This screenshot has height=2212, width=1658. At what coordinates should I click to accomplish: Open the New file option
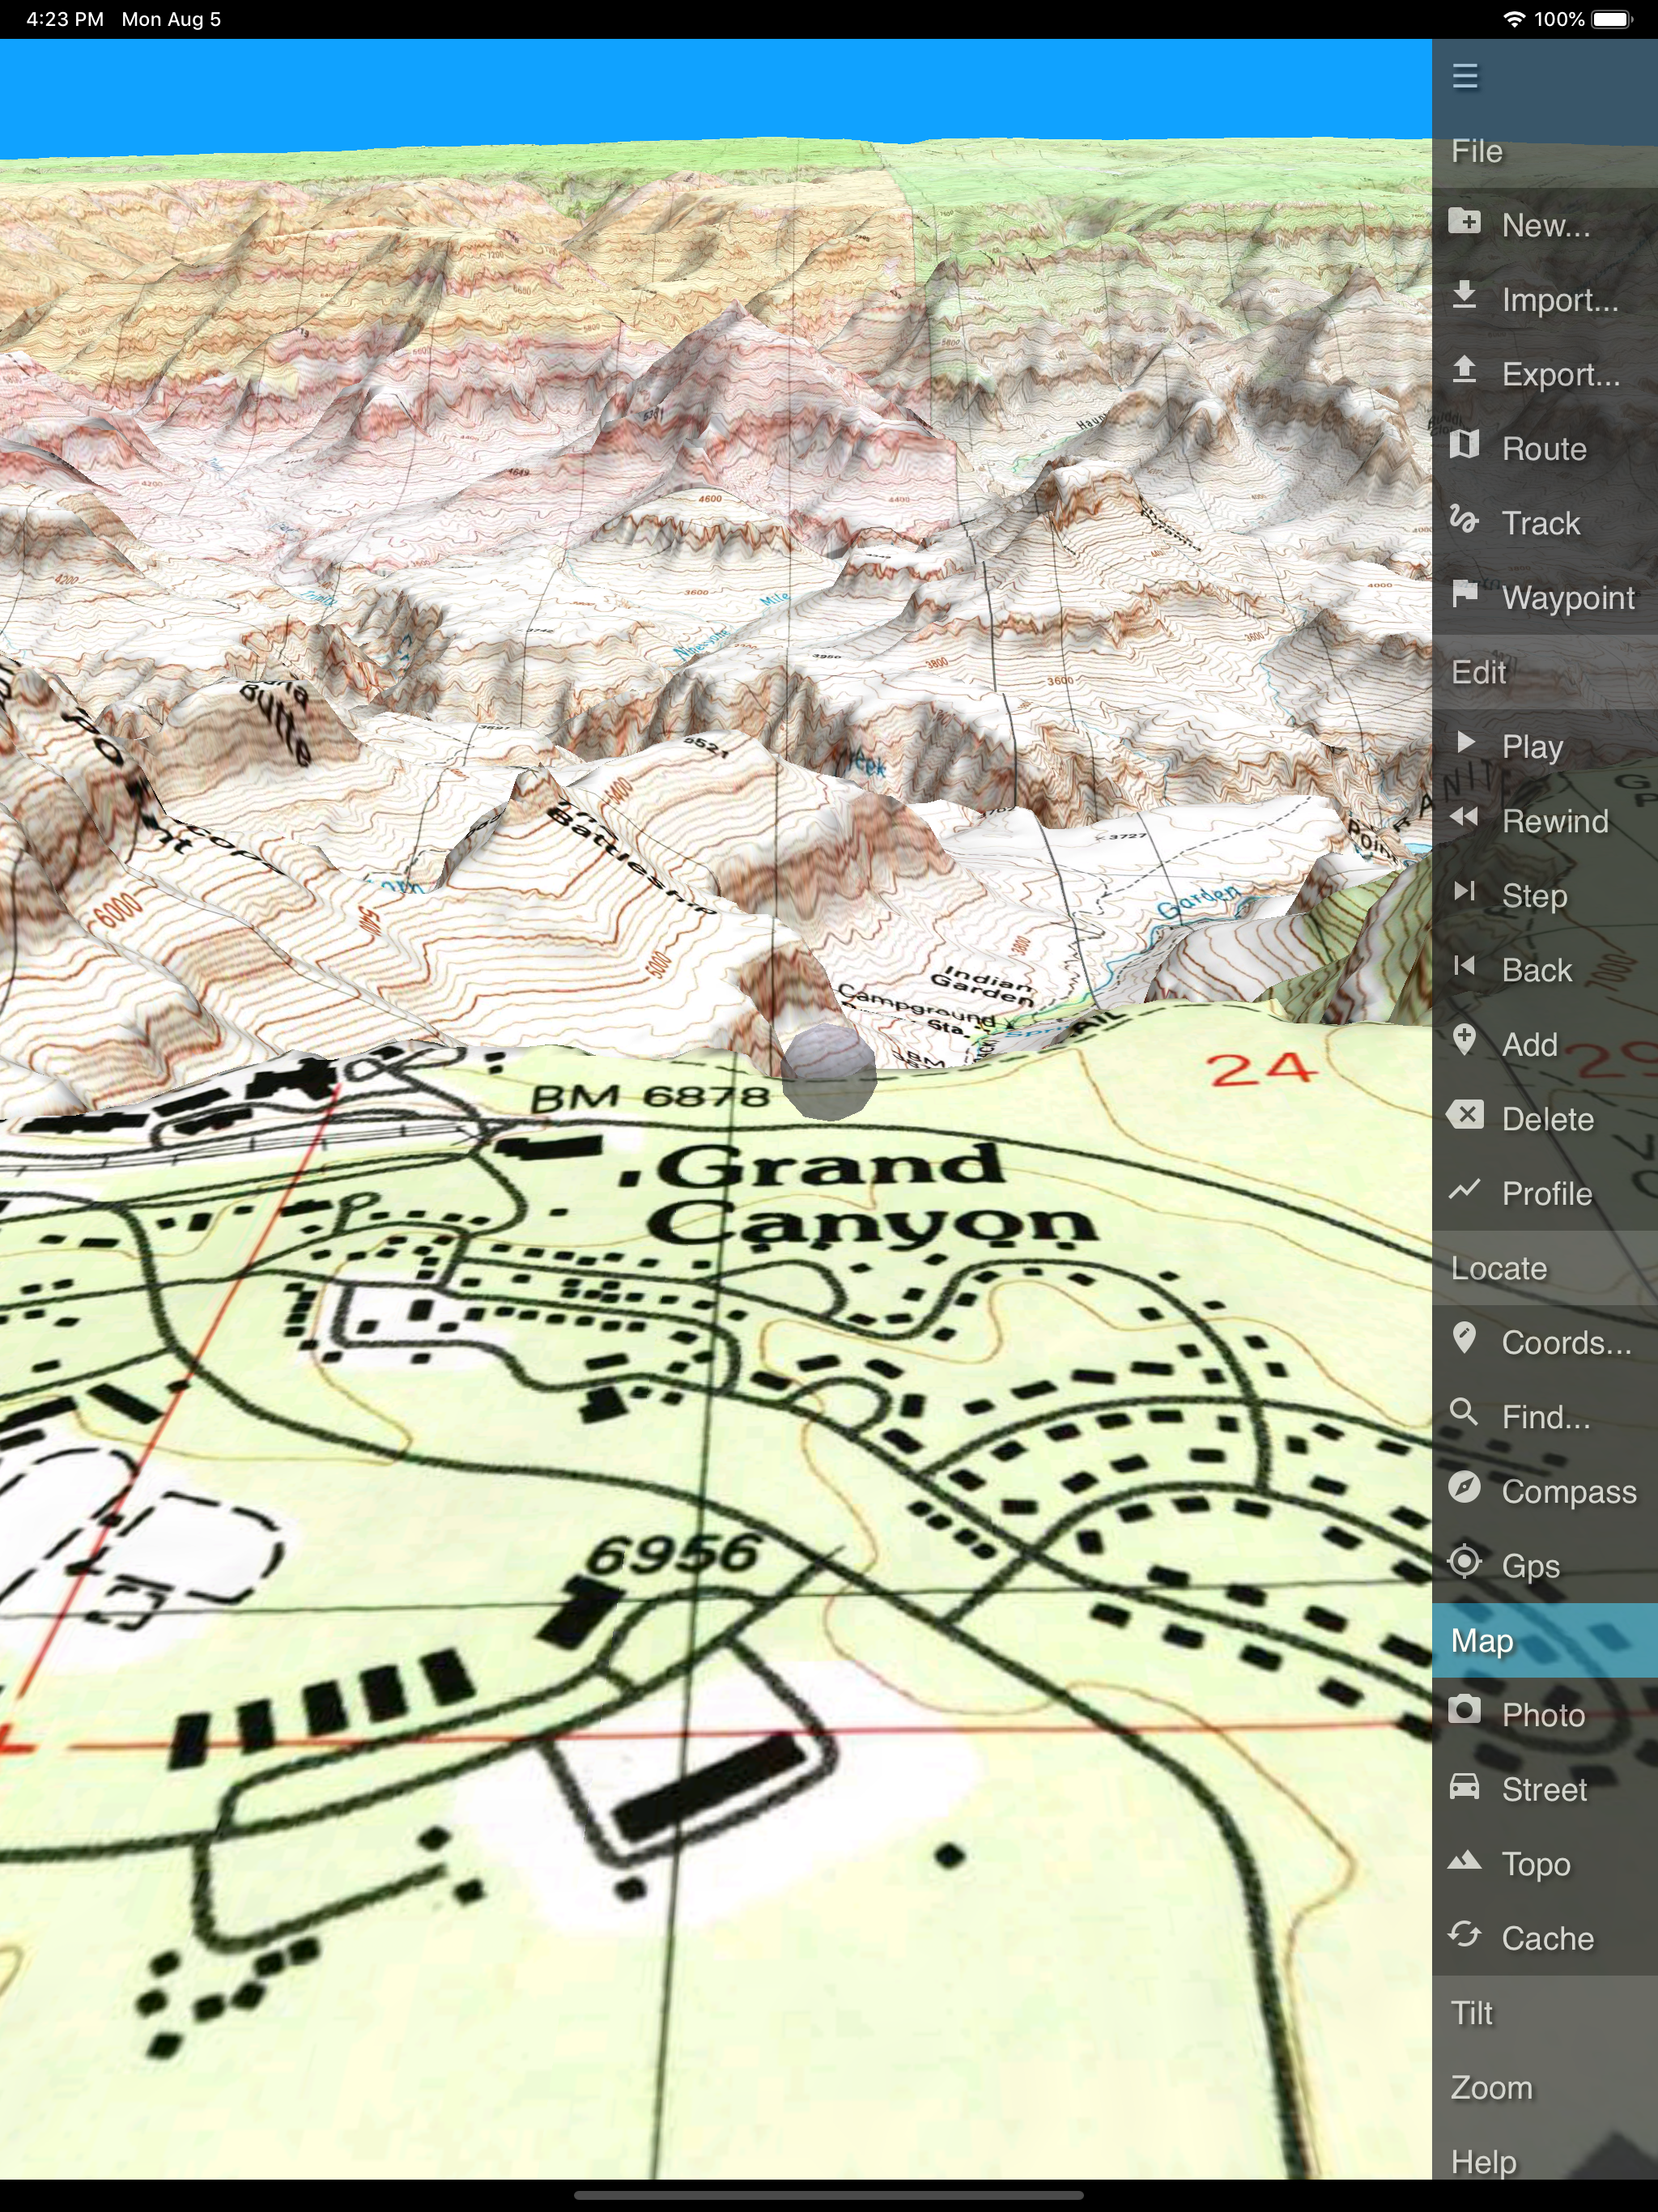(x=1543, y=225)
